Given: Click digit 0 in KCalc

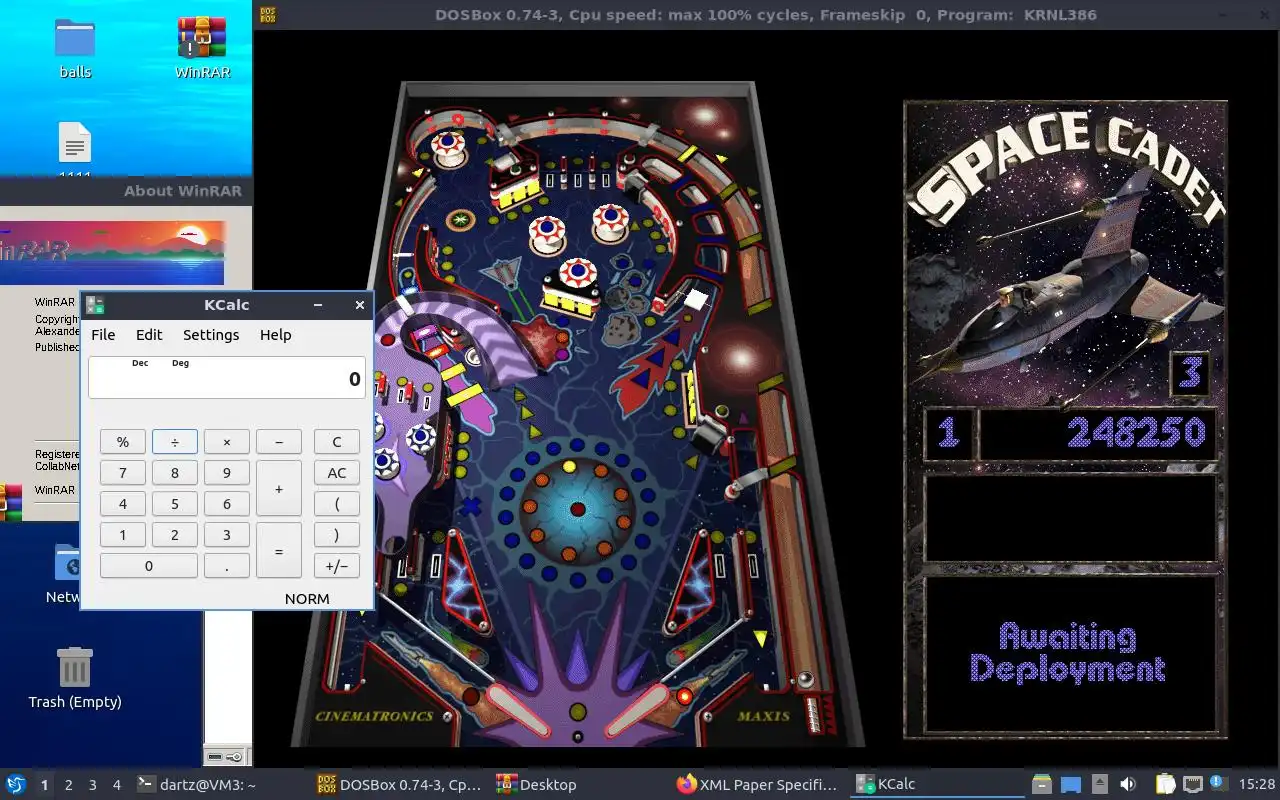Looking at the screenshot, I should pyautogui.click(x=149, y=565).
